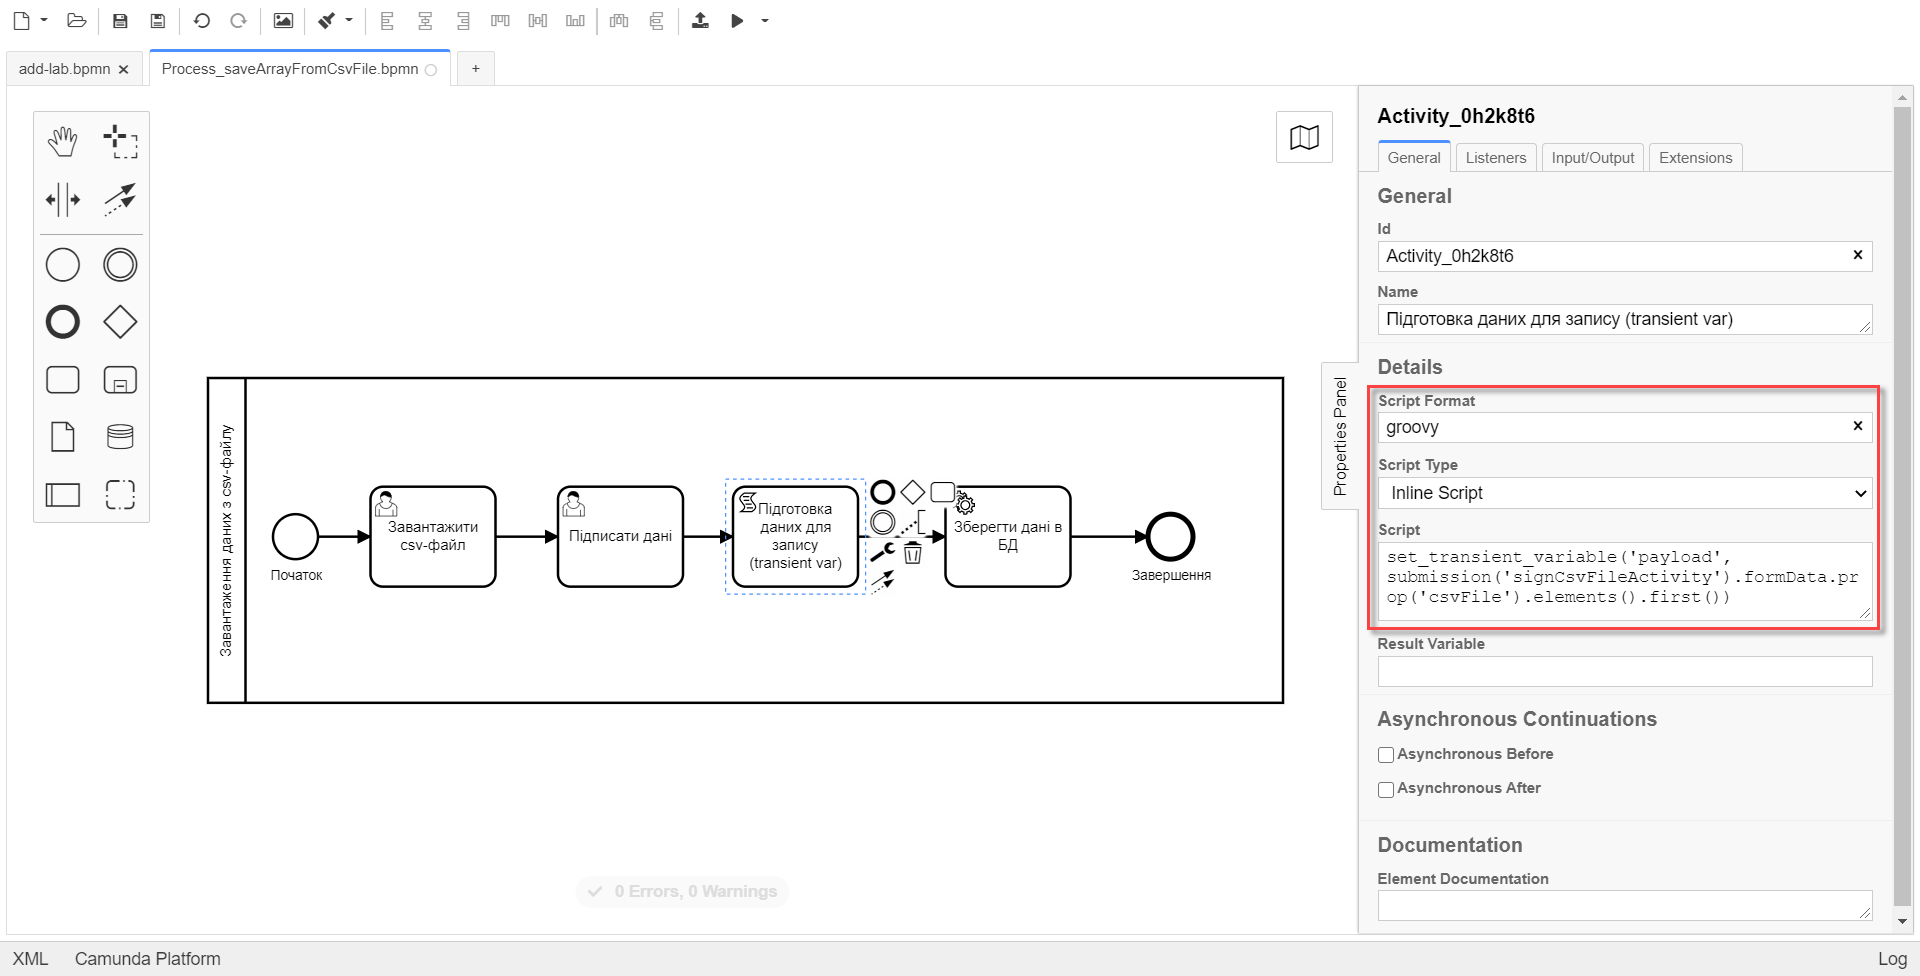Open the 0 Errors, 0 Warnings report
The image size is (1920, 976).
(682, 891)
